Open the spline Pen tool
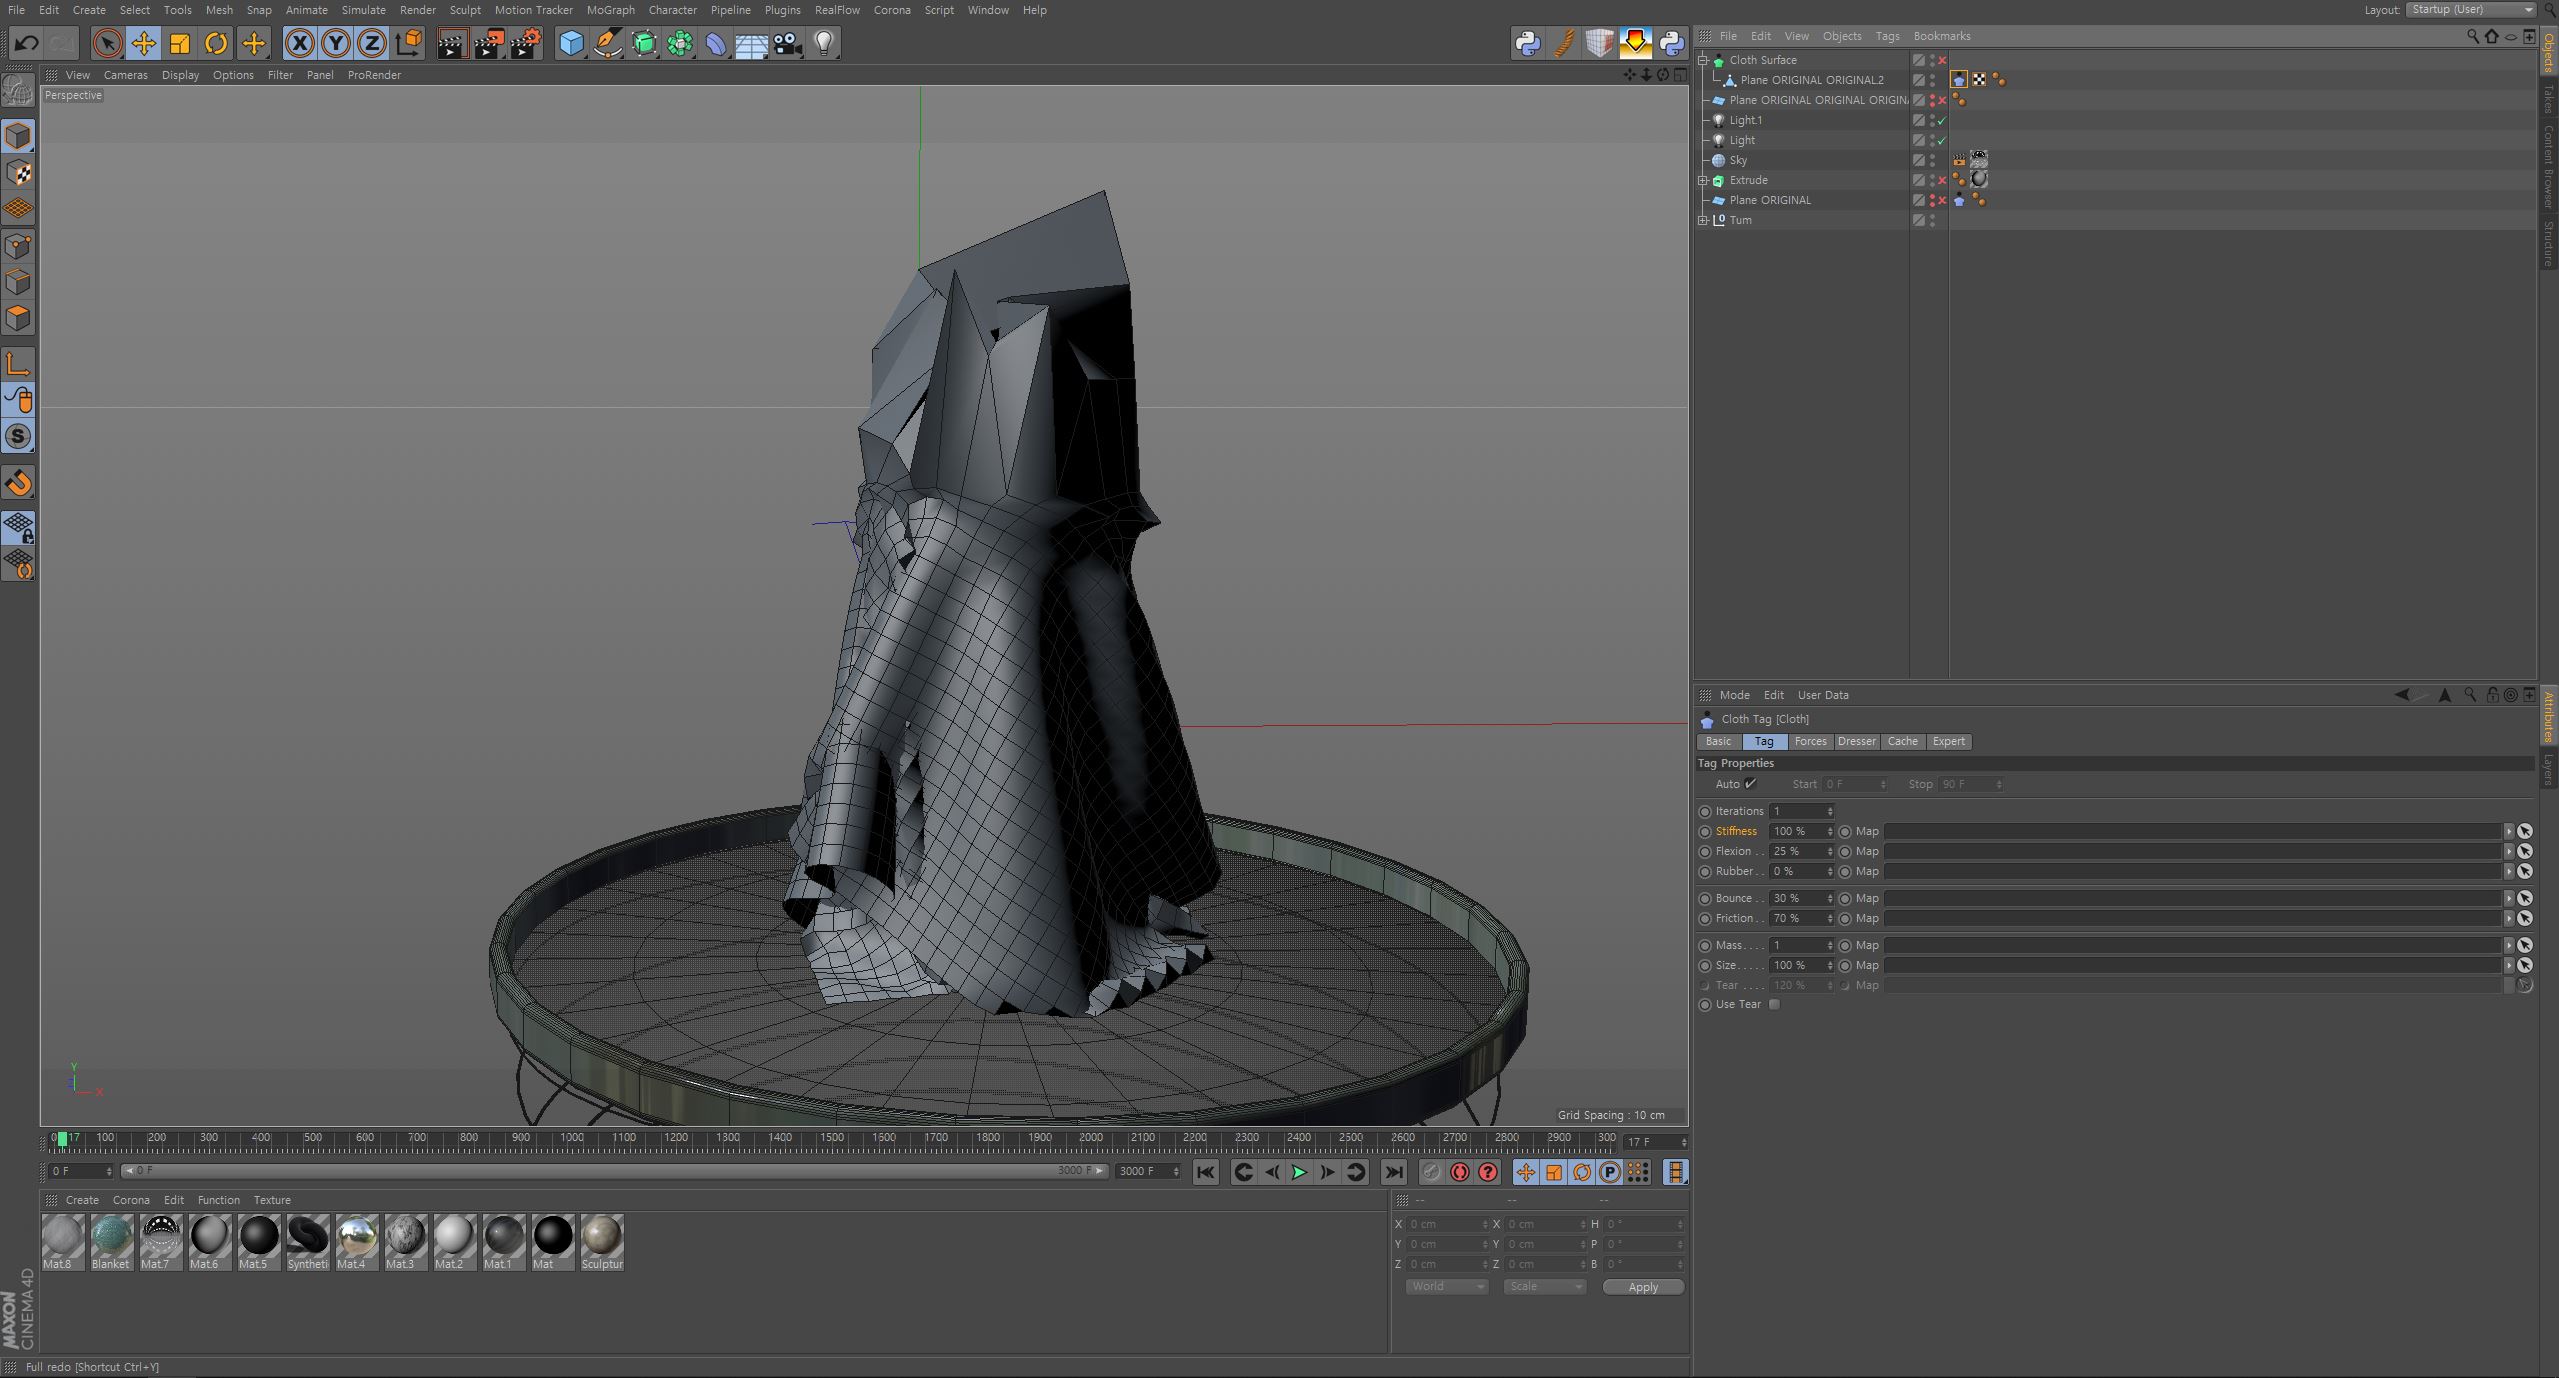Image resolution: width=2559 pixels, height=1378 pixels. click(607, 43)
